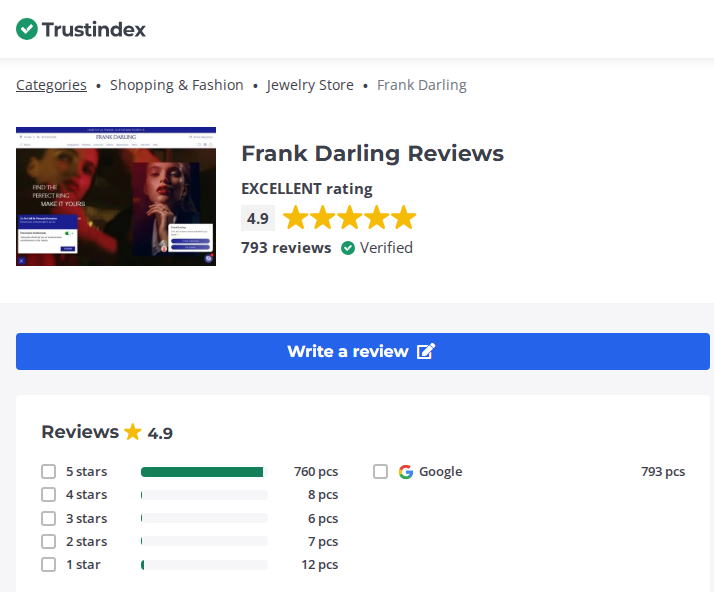
Task: Click the '793 reviews' text
Action: coord(286,248)
